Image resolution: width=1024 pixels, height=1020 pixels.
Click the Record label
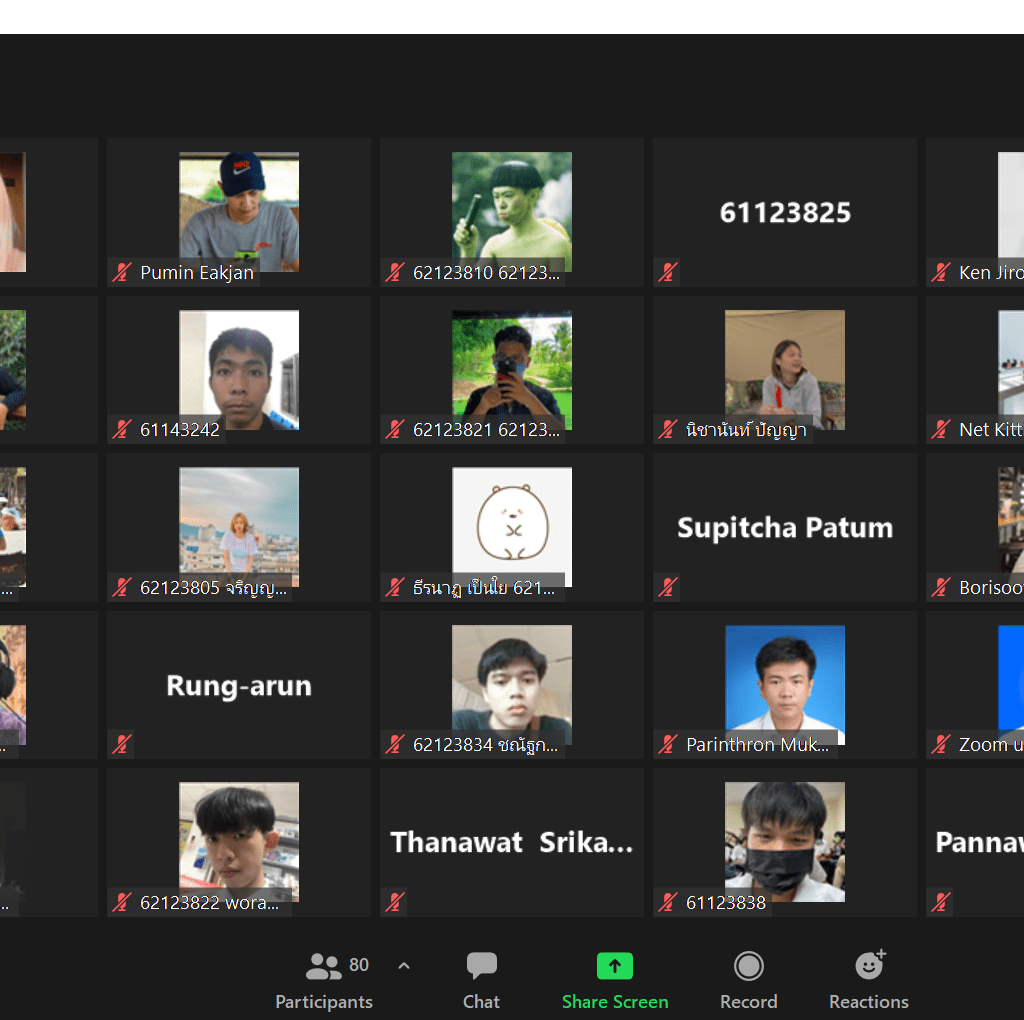point(748,1002)
